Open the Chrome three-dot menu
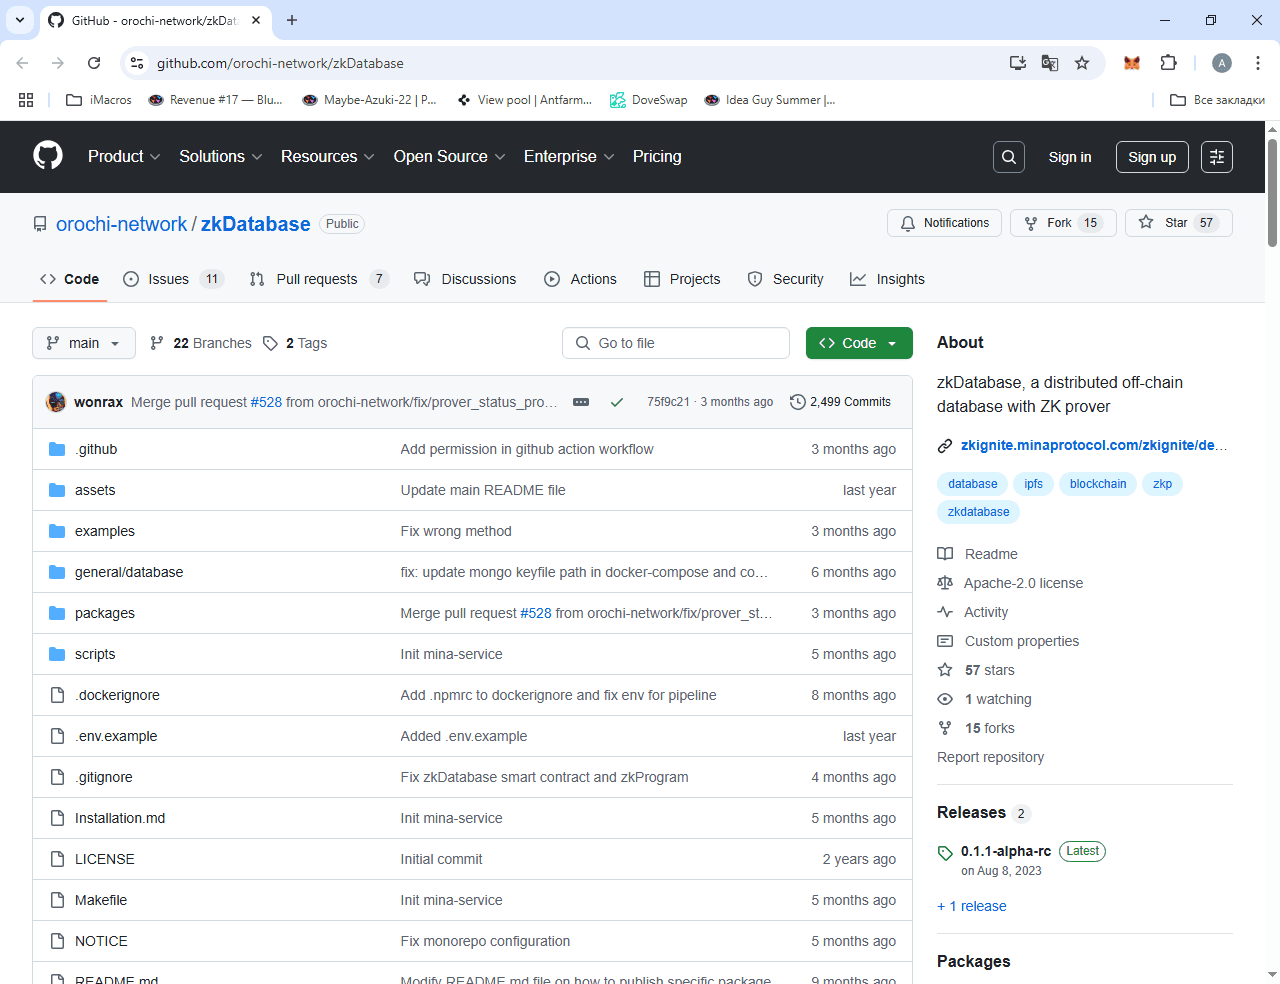1280x984 pixels. point(1257,63)
